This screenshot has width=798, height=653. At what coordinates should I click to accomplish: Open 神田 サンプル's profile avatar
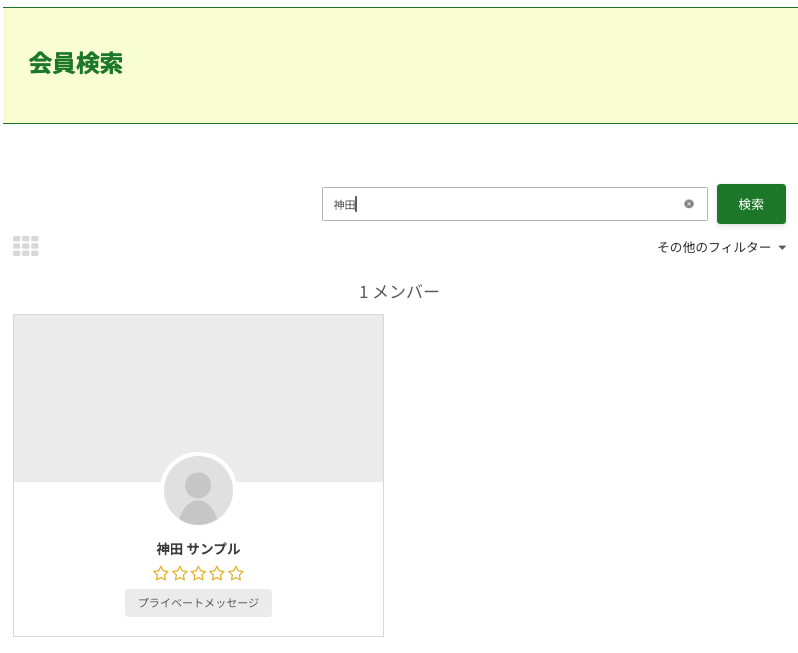(198, 490)
